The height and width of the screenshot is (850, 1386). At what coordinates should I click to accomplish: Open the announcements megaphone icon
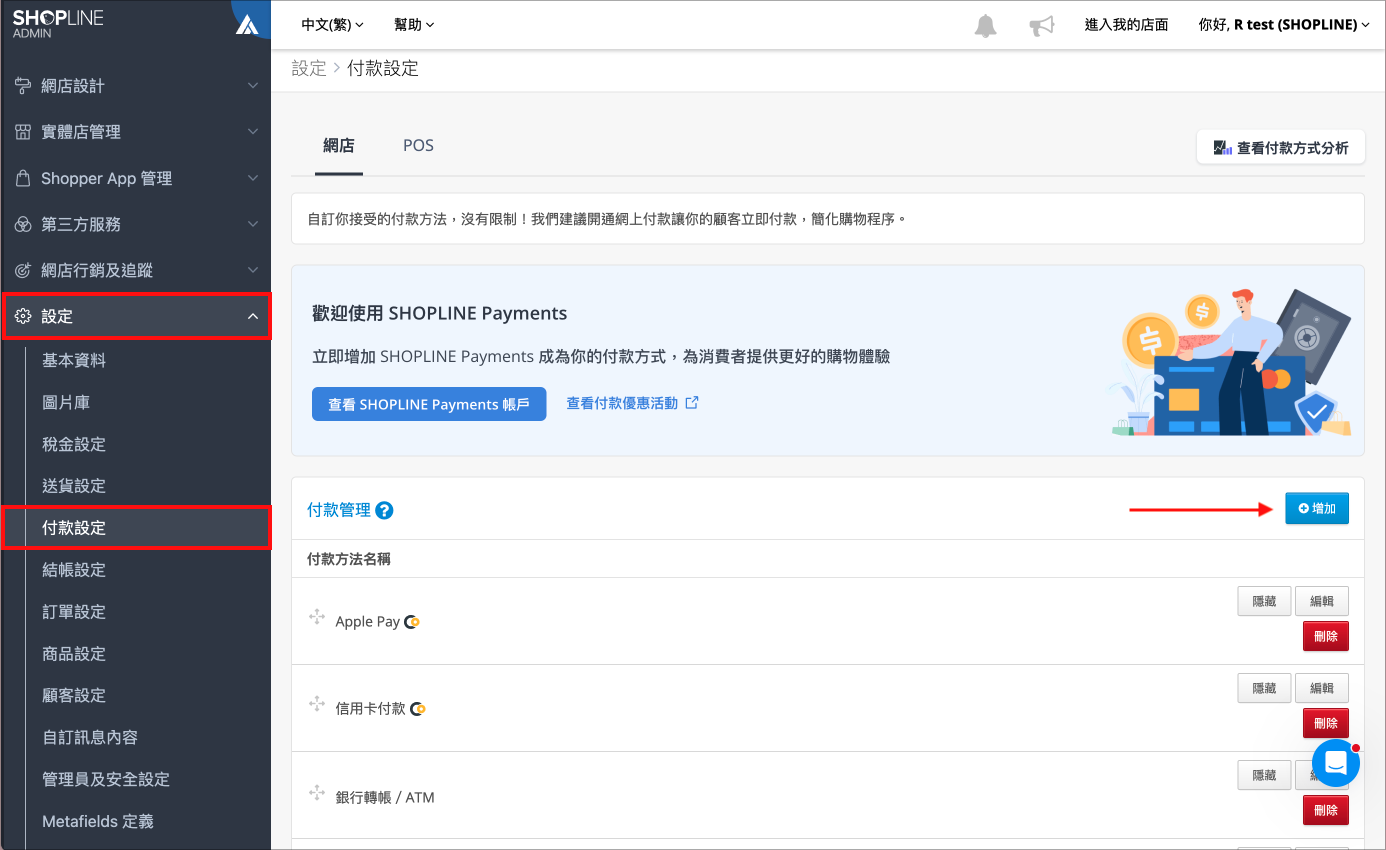tap(1042, 25)
